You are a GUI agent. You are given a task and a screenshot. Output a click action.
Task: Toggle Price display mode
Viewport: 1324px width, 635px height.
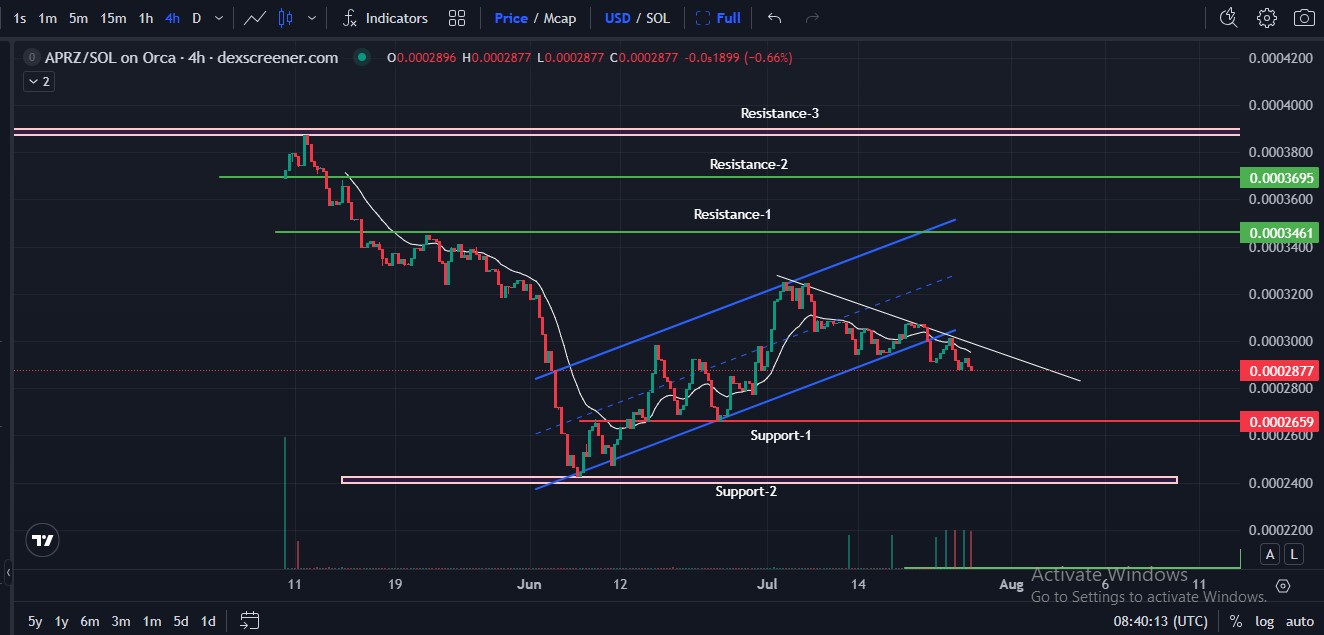point(511,18)
